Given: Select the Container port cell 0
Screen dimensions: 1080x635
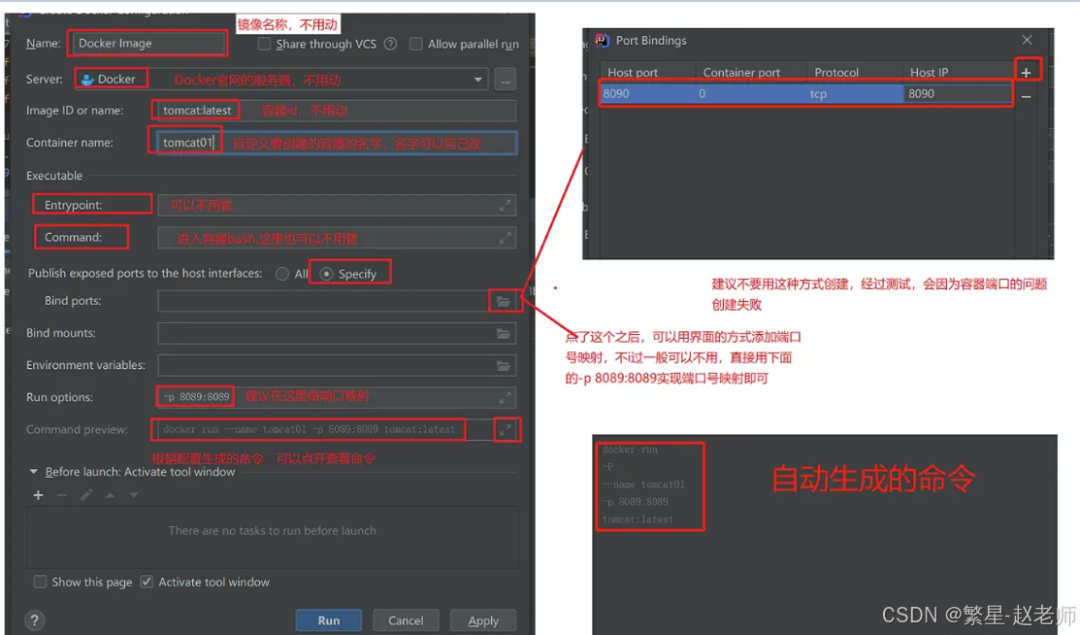Looking at the screenshot, I should click(751, 94).
